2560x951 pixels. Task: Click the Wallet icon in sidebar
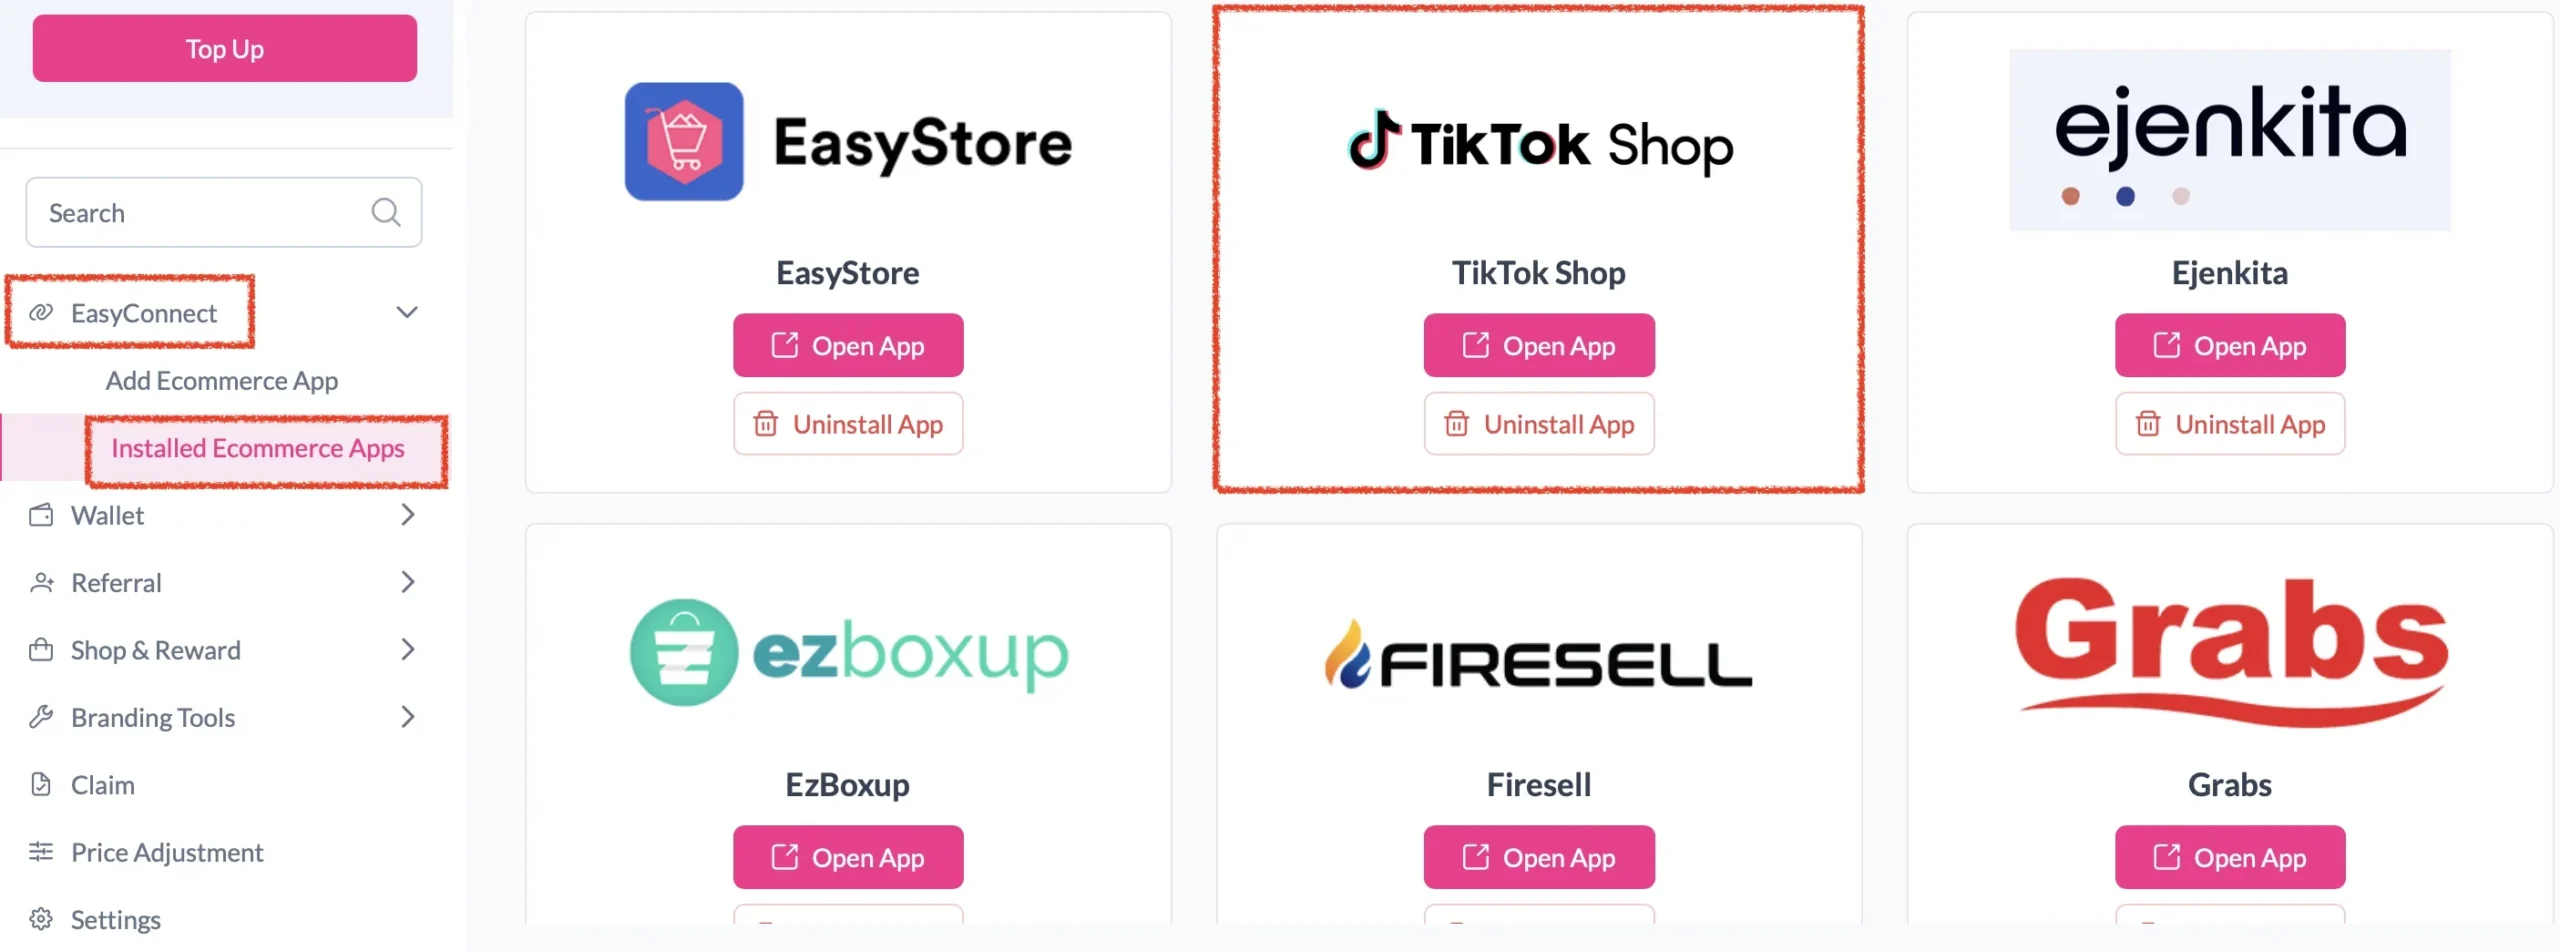click(x=41, y=515)
